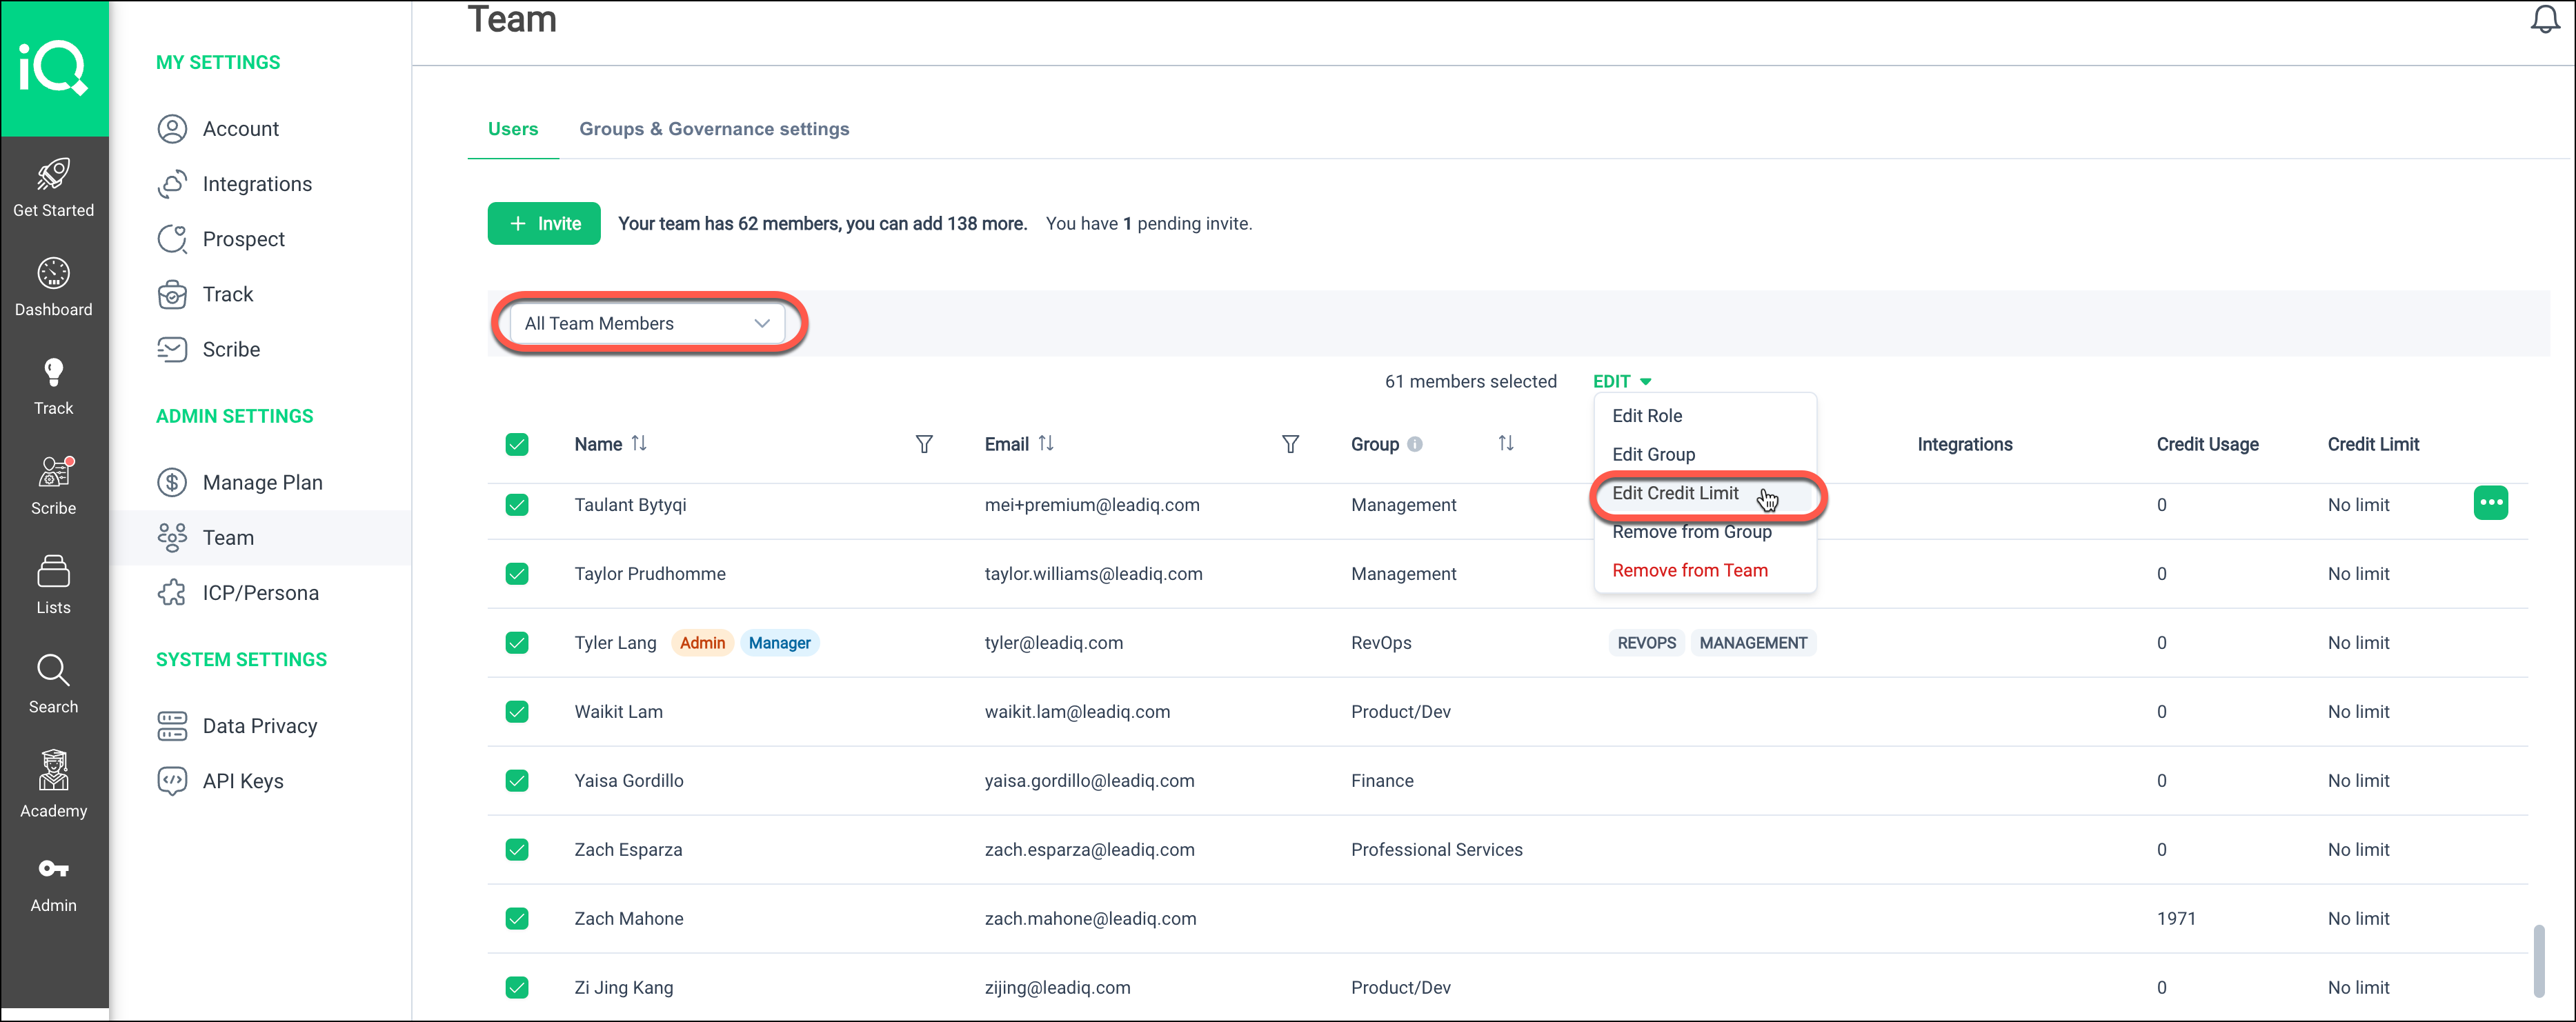Click the Name column filter icon
The height and width of the screenshot is (1022, 2576).
(924, 444)
